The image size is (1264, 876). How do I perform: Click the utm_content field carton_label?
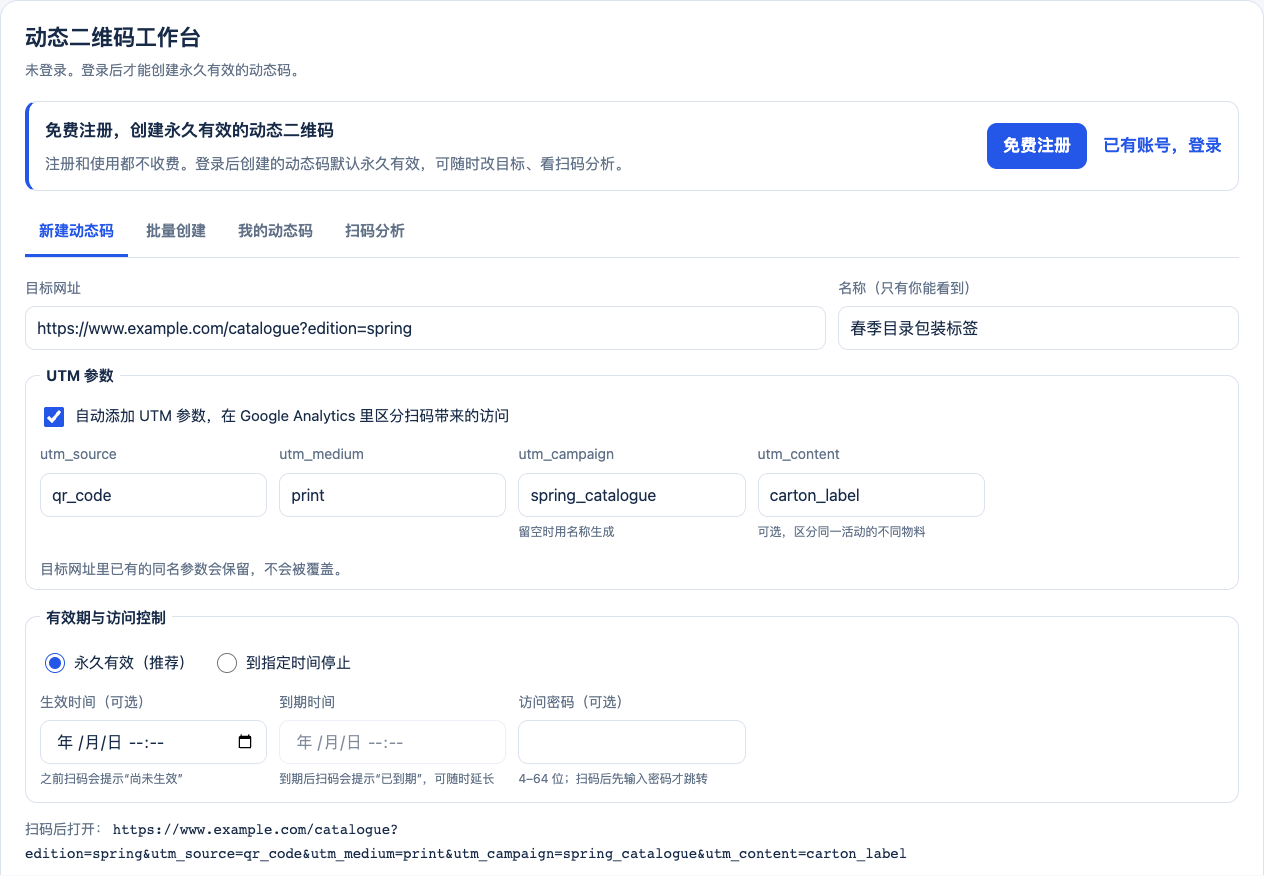(871, 495)
